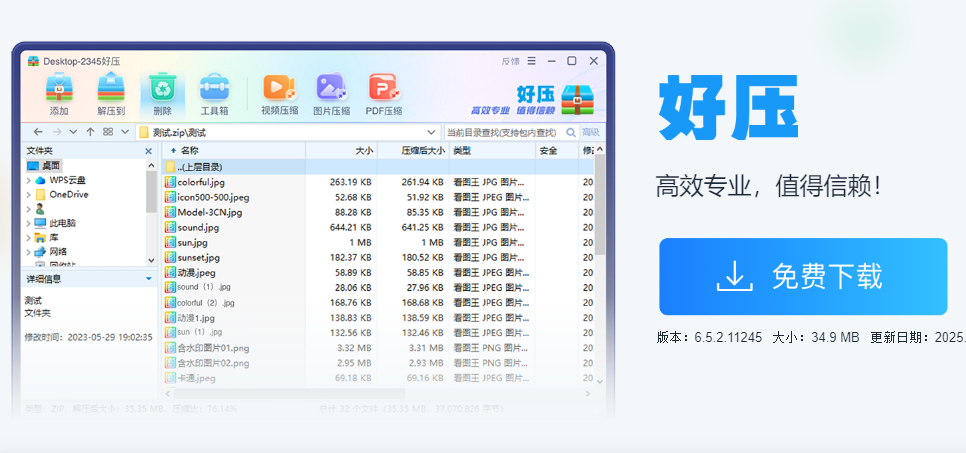Click the folder tree vertical scrollbar

pos(151,195)
